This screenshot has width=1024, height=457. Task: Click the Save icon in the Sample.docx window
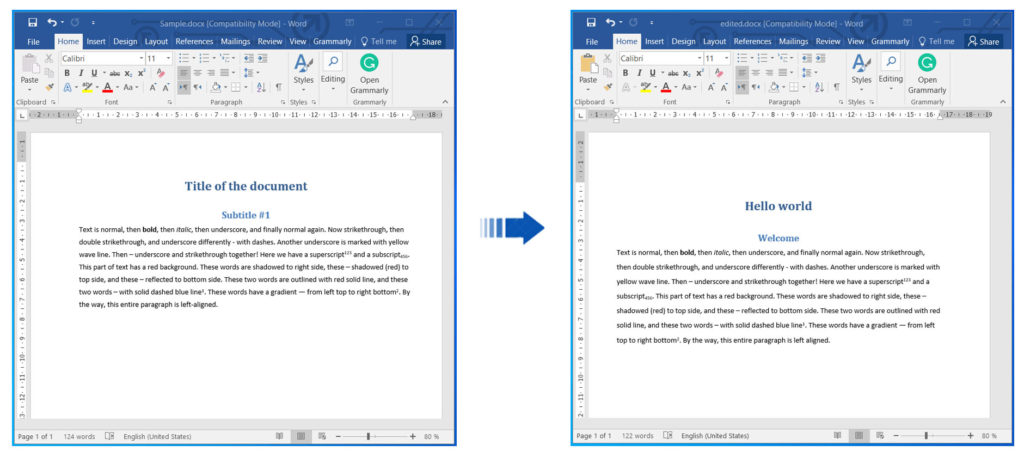[x=33, y=22]
